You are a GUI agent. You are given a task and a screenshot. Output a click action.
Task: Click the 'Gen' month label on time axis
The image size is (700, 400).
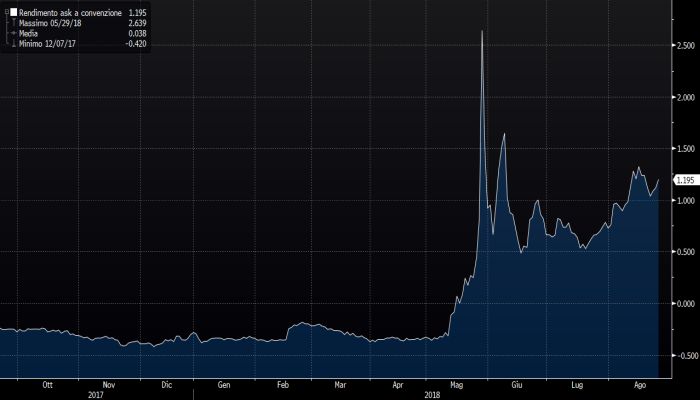[x=224, y=383]
